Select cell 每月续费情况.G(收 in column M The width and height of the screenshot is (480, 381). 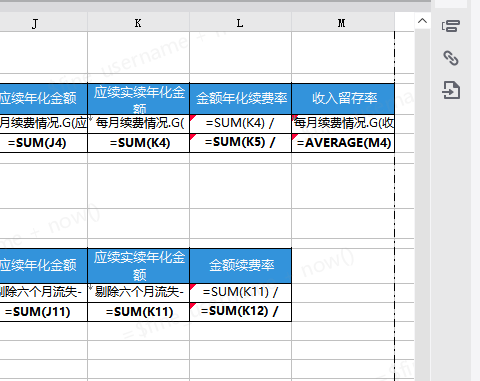[x=343, y=124]
